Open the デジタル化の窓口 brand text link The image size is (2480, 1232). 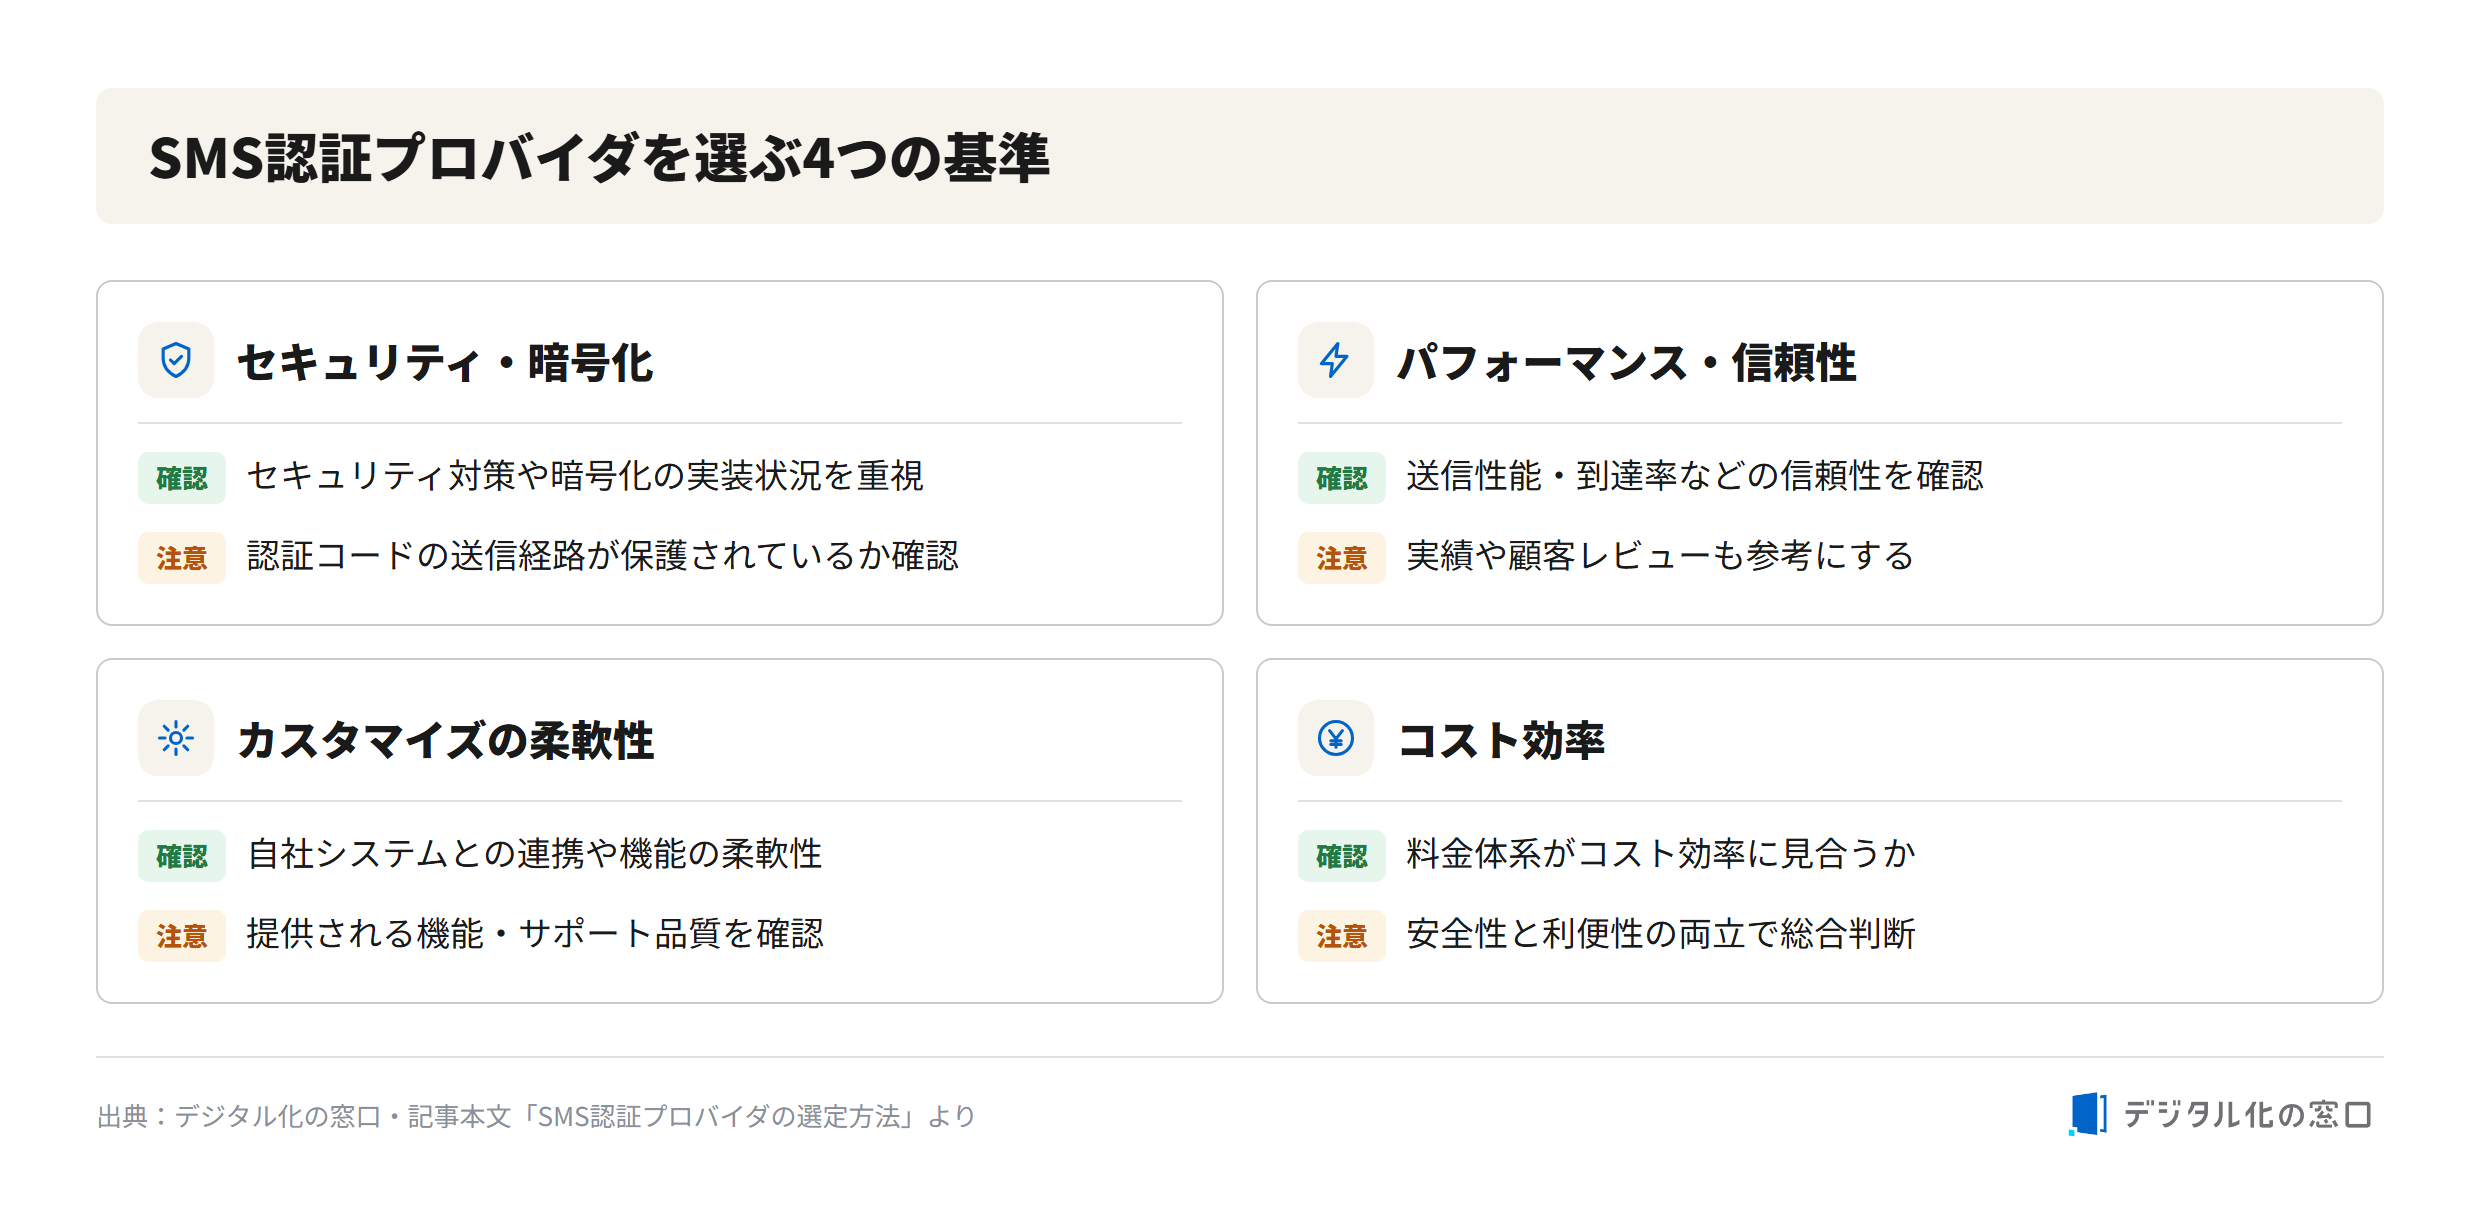point(2247,1115)
